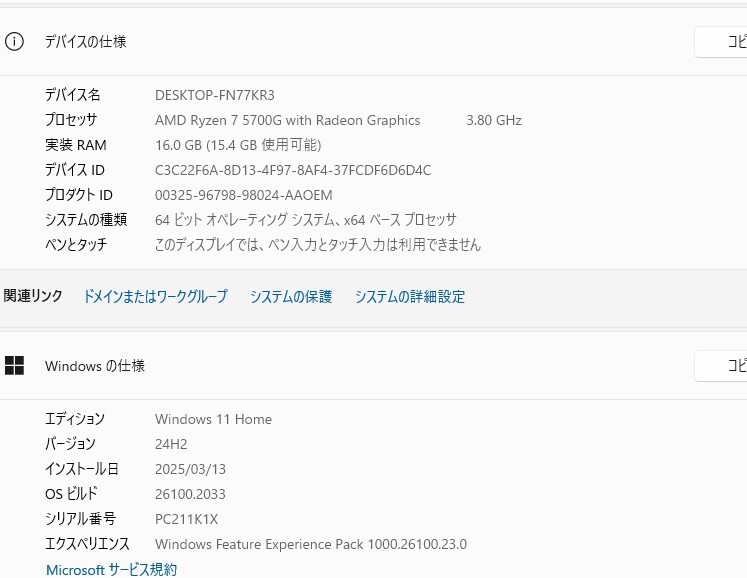Click the バージョン label
Viewport: 747px width, 578px height.
point(70,444)
